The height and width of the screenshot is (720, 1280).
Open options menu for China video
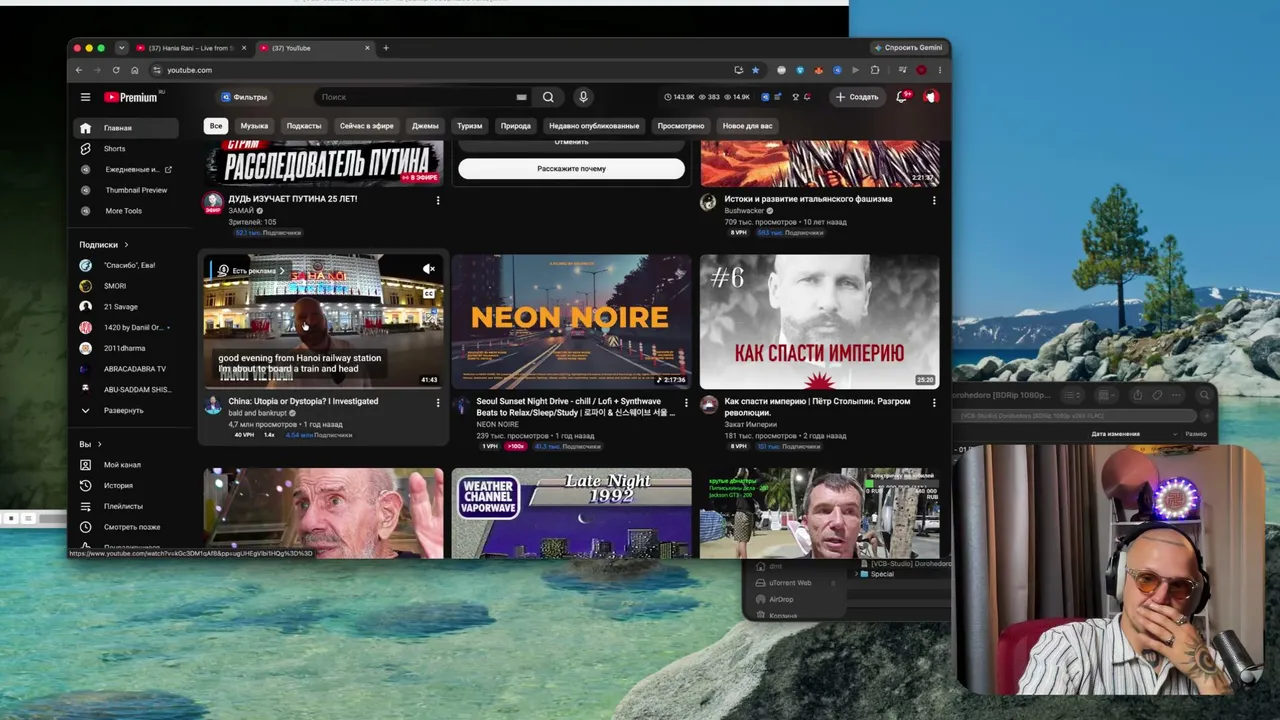coord(437,403)
